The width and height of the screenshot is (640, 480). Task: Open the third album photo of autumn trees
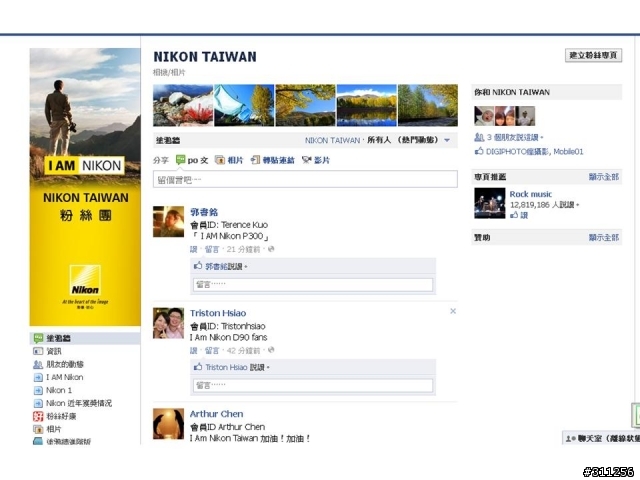pos(305,105)
